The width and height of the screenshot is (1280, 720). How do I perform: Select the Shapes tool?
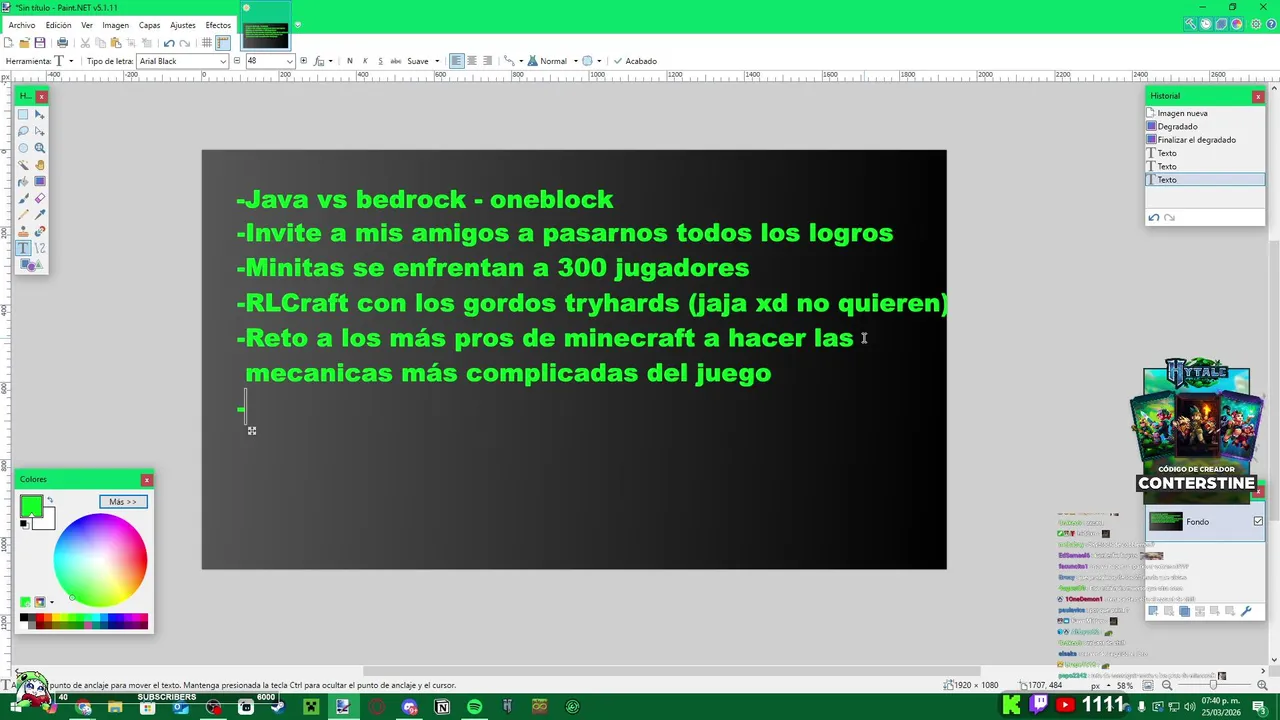31,265
